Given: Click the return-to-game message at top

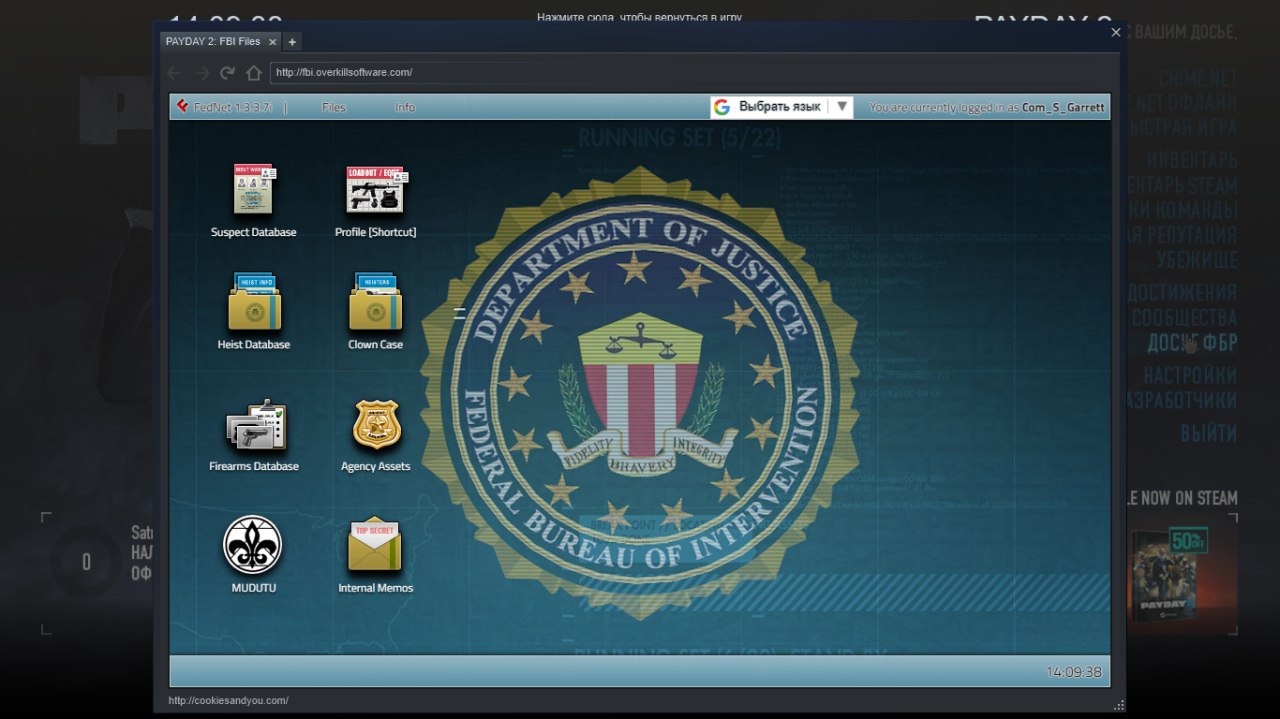Looking at the screenshot, I should click(639, 18).
